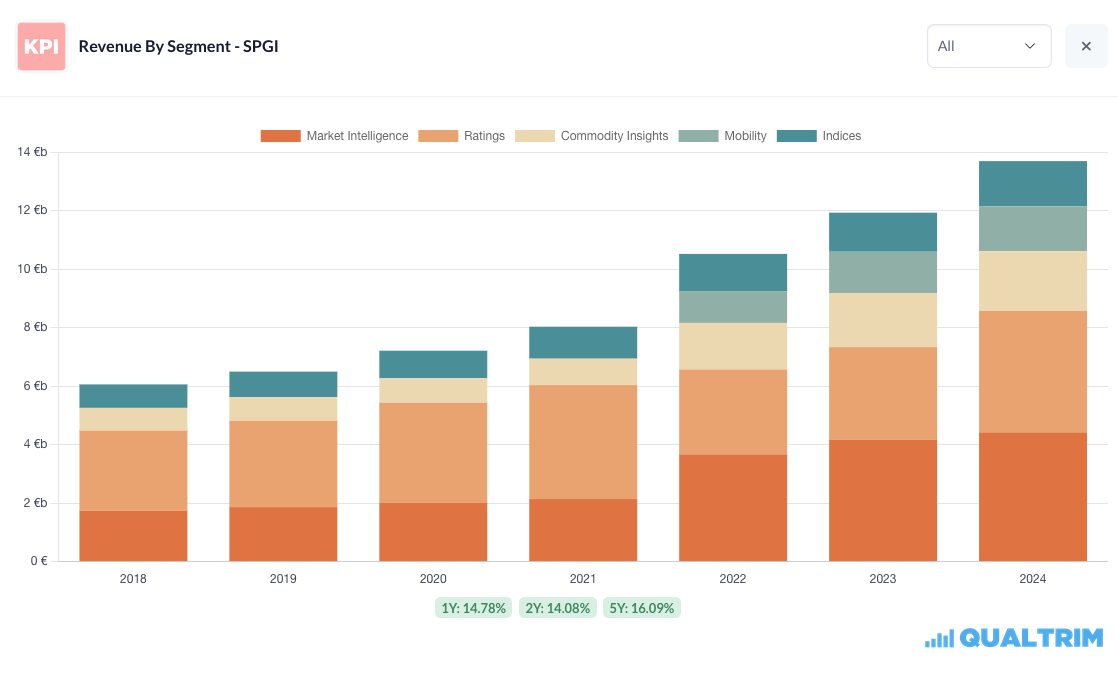This screenshot has width=1118, height=673.
Task: Click the 2 €b axis label
Action: coord(35,503)
